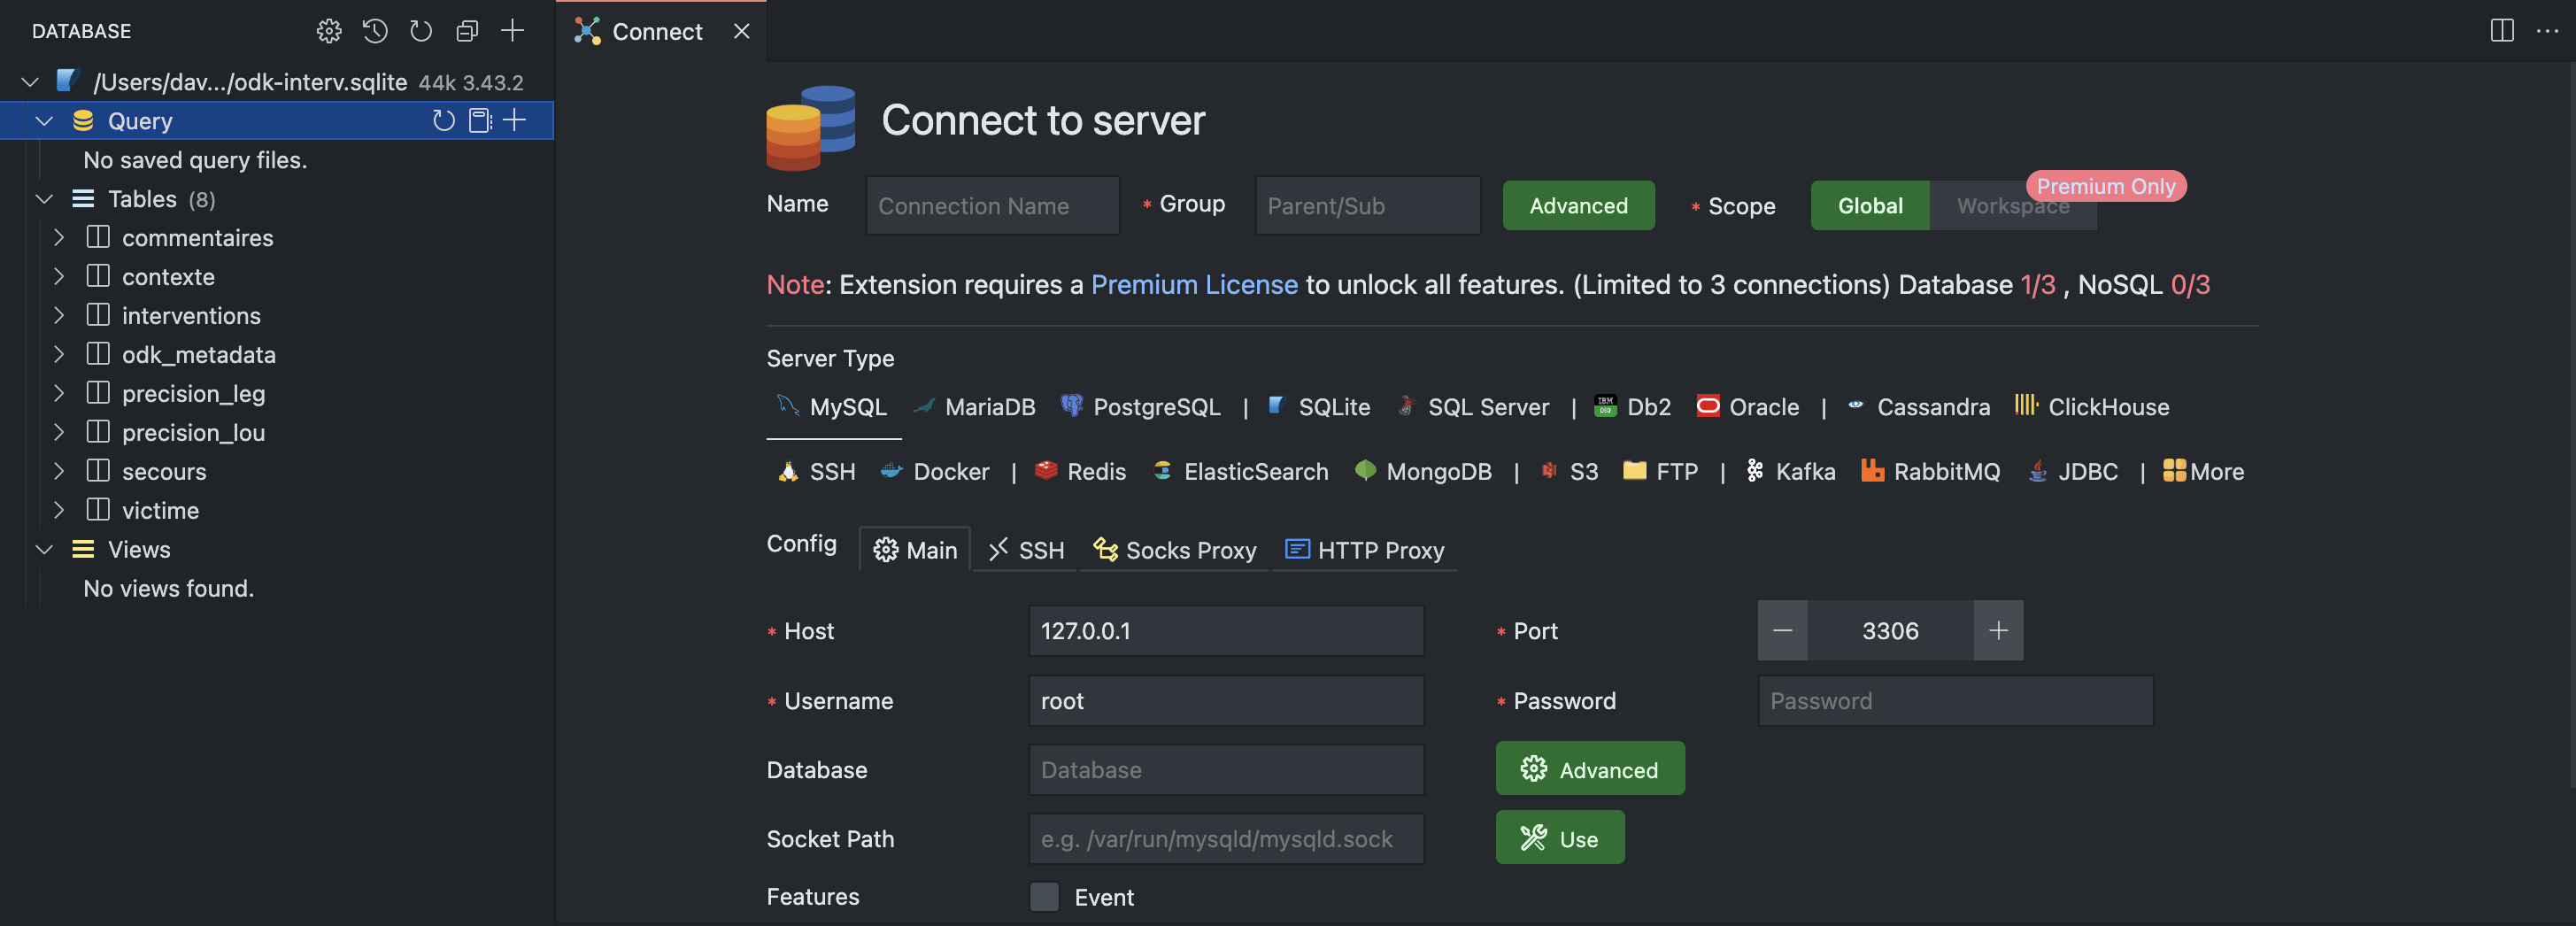Screen dimensions: 2576x926
Task: Switch scope to Workspace
Action: (x=2012, y=206)
